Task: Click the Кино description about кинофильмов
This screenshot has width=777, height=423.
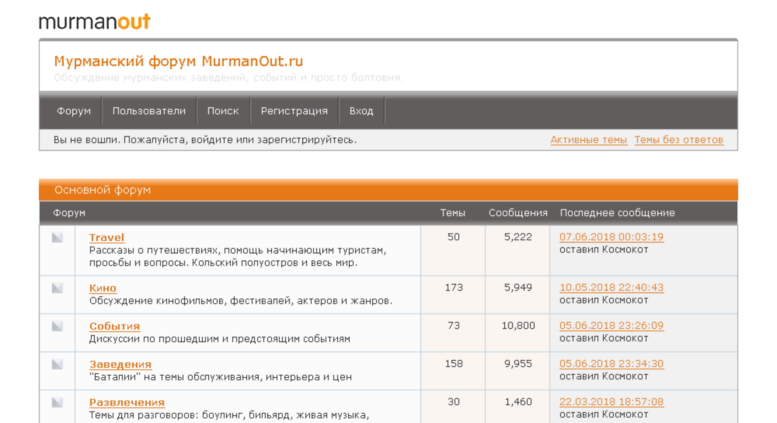Action: [241, 301]
